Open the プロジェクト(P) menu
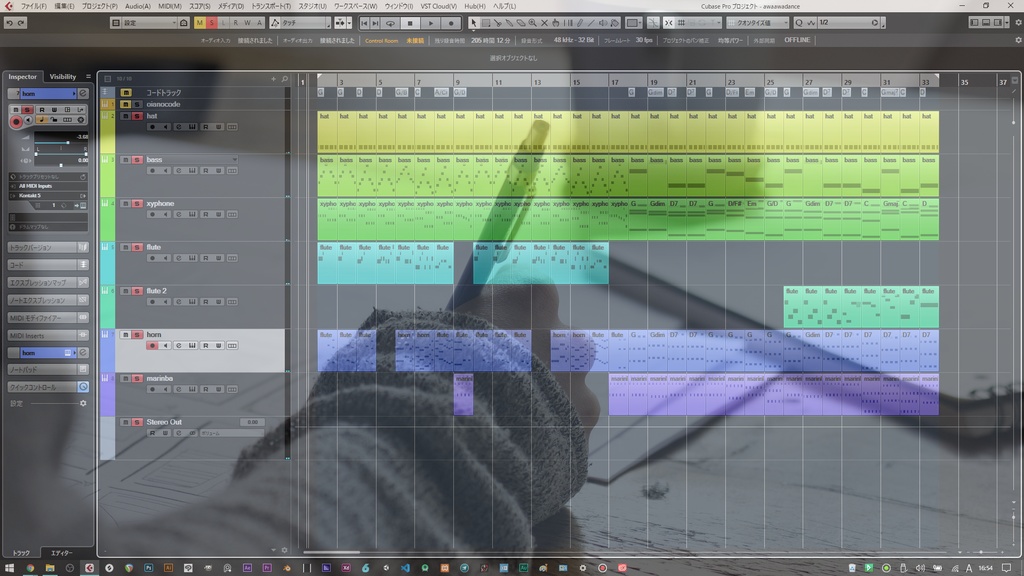Image resolution: width=1024 pixels, height=576 pixels. (x=99, y=6)
